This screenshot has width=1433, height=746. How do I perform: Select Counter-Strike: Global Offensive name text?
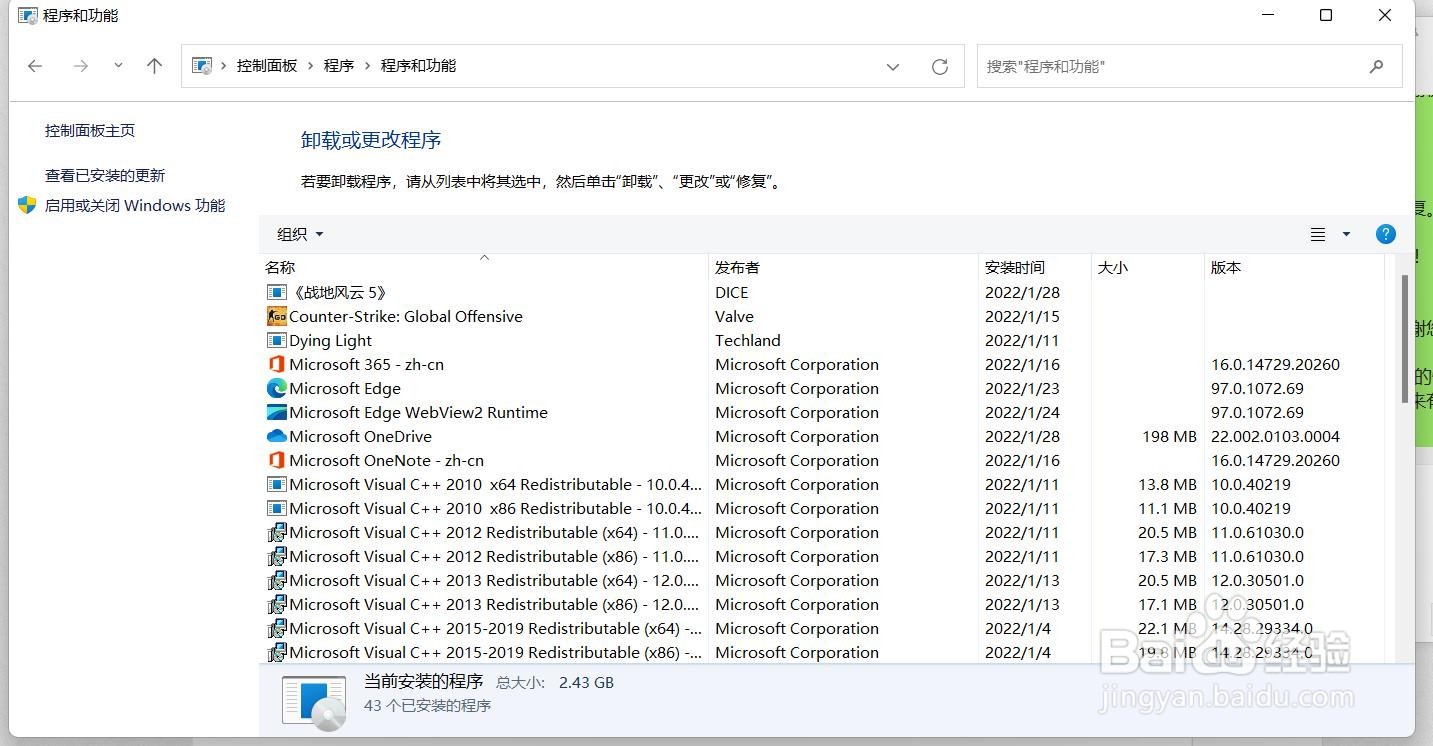coord(406,317)
